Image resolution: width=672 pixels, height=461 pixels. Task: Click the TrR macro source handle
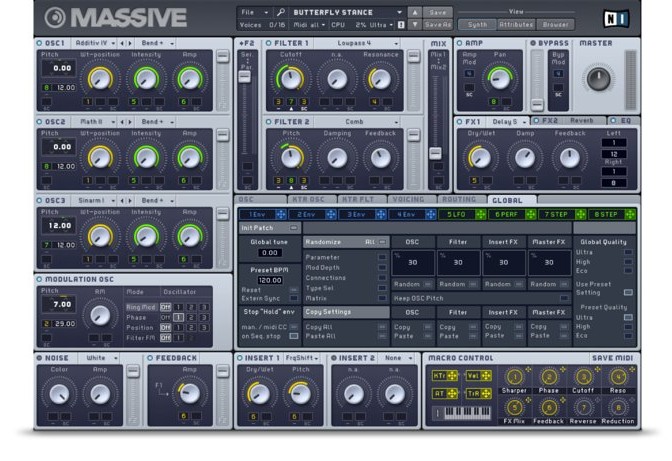pyautogui.click(x=486, y=393)
